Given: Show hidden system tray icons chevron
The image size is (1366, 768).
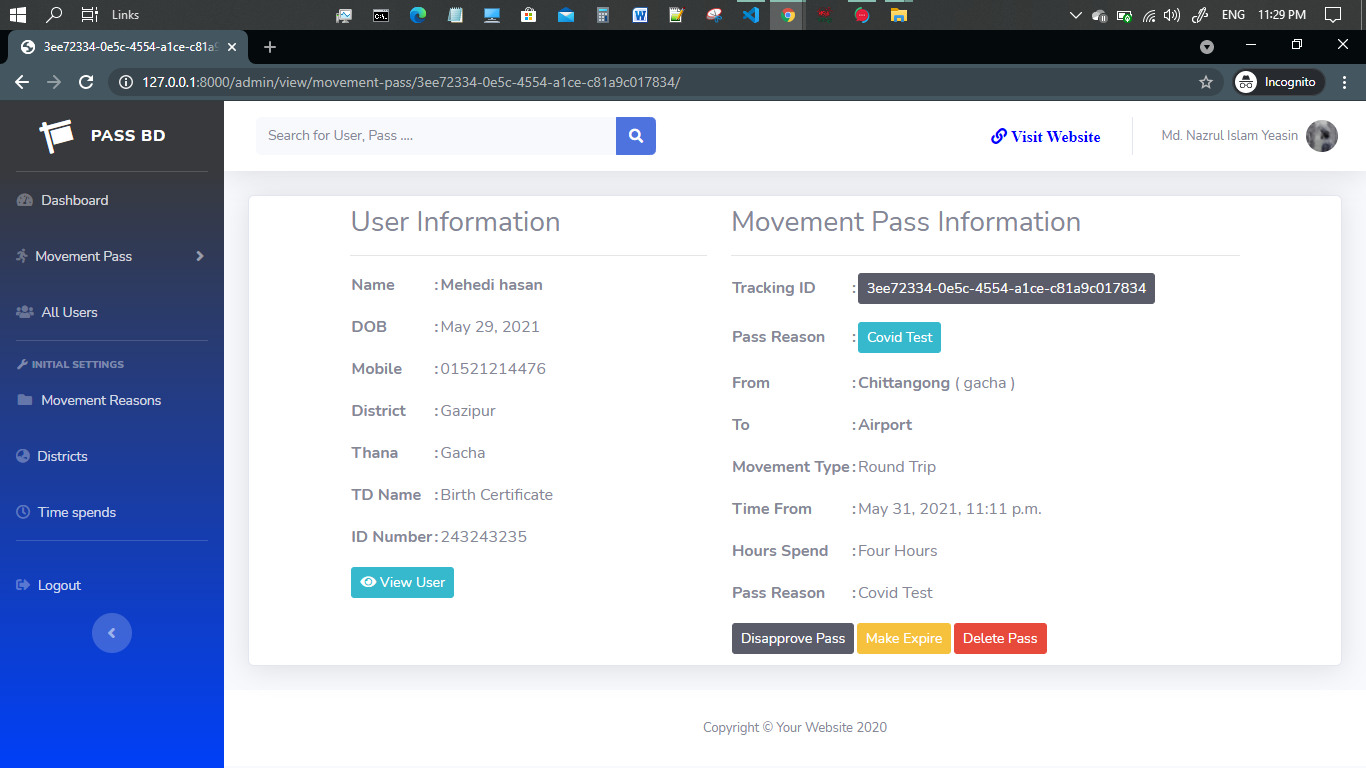Looking at the screenshot, I should click(1076, 15).
